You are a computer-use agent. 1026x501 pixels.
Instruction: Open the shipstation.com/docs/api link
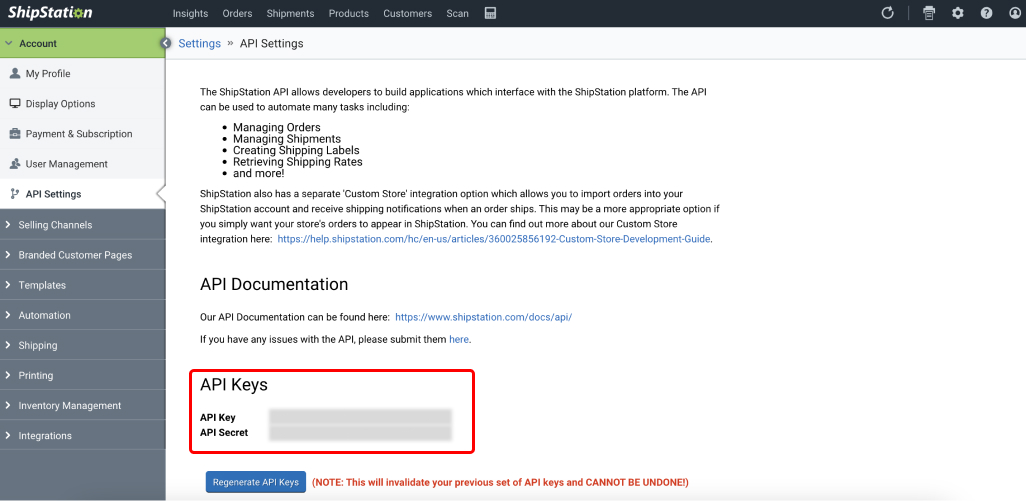(484, 317)
